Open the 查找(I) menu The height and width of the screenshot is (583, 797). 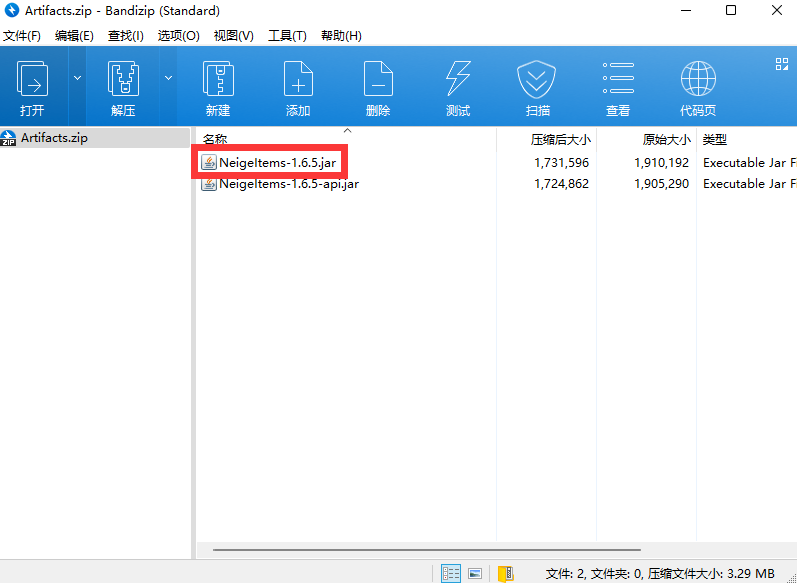126,36
